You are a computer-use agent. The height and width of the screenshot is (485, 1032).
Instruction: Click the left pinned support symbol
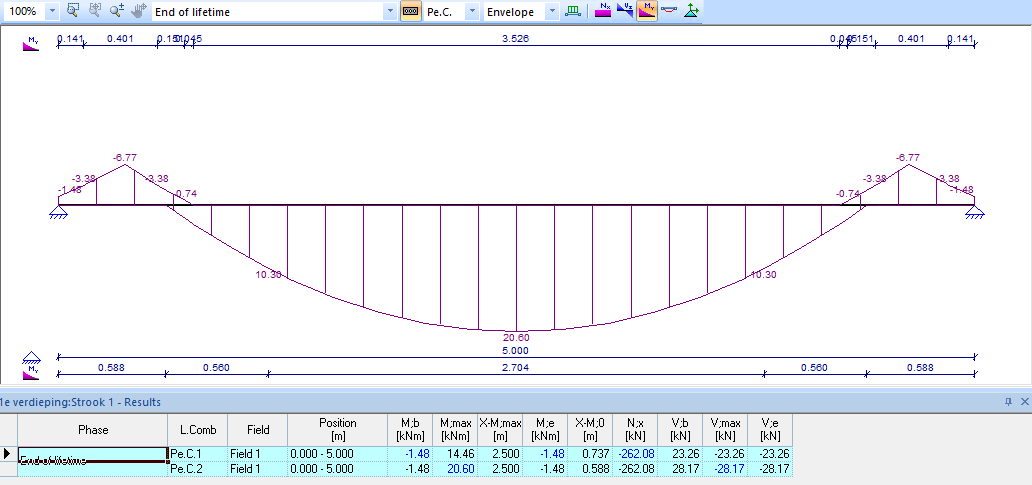click(x=59, y=212)
